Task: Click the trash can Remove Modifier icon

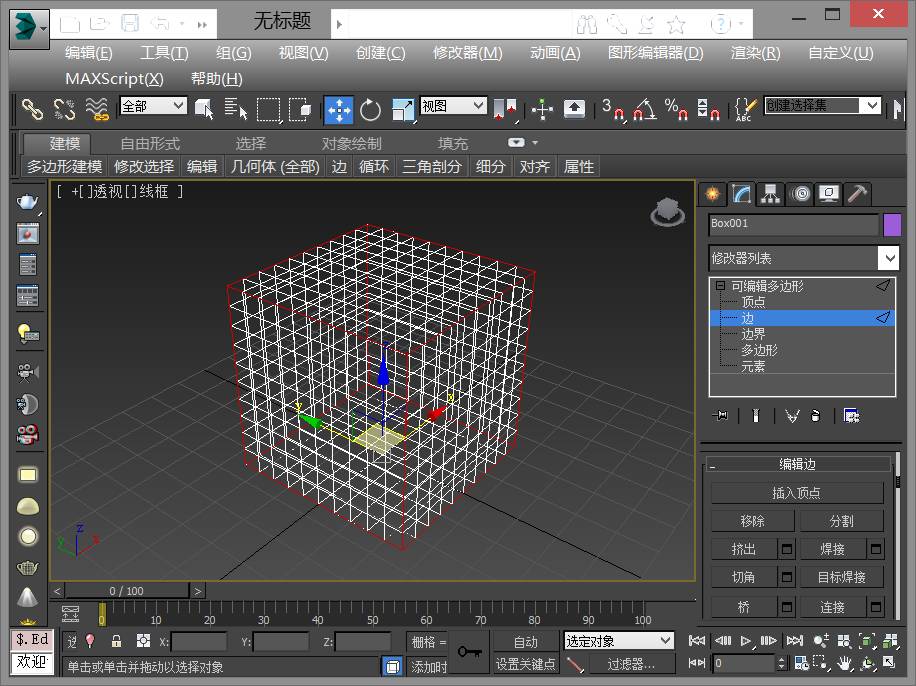Action: click(816, 415)
